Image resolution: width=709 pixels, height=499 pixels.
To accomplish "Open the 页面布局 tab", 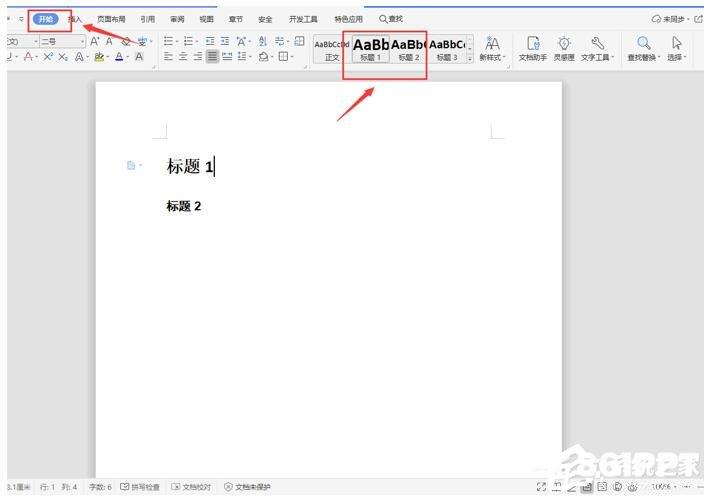I will [111, 19].
